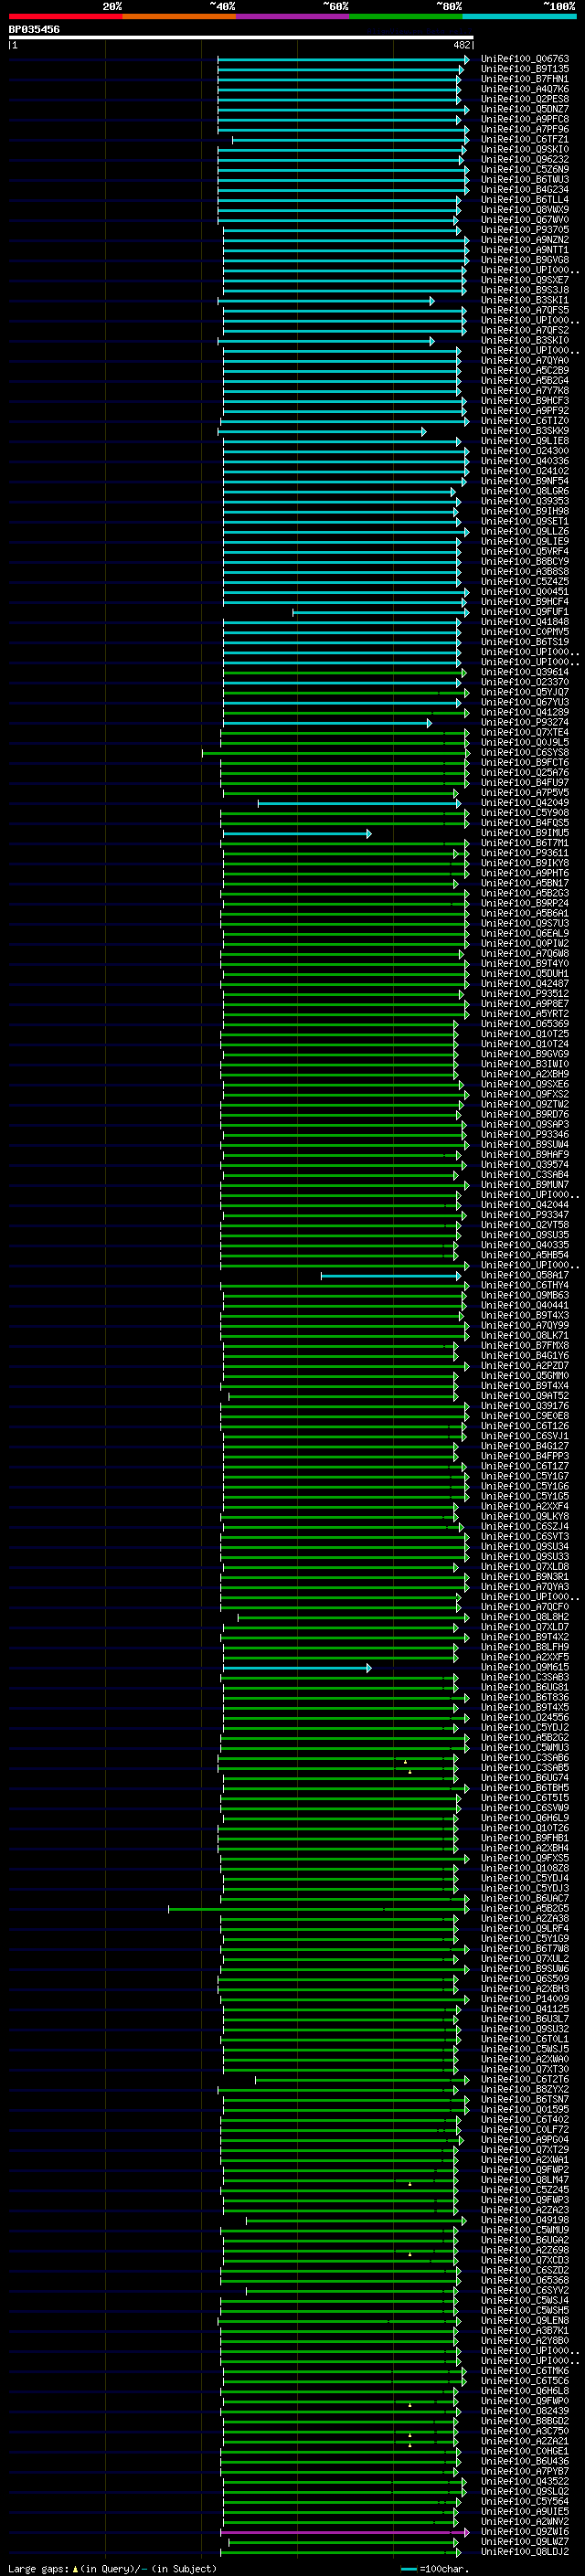Image resolution: width=585 pixels, height=2576 pixels.
Task: Select the UniRef100_Q8LK71 label
Action: 525,1336
